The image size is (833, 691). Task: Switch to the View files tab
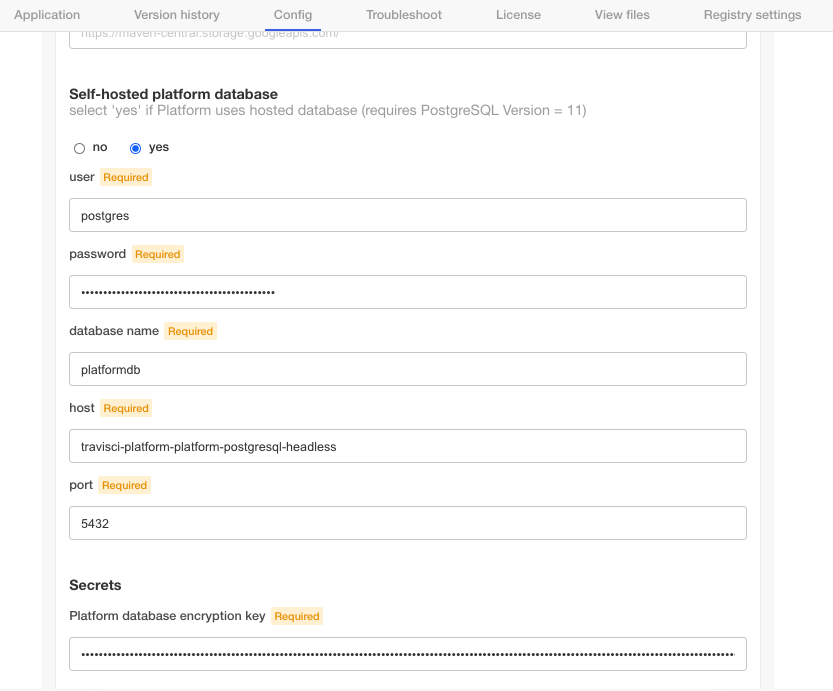pyautogui.click(x=622, y=15)
